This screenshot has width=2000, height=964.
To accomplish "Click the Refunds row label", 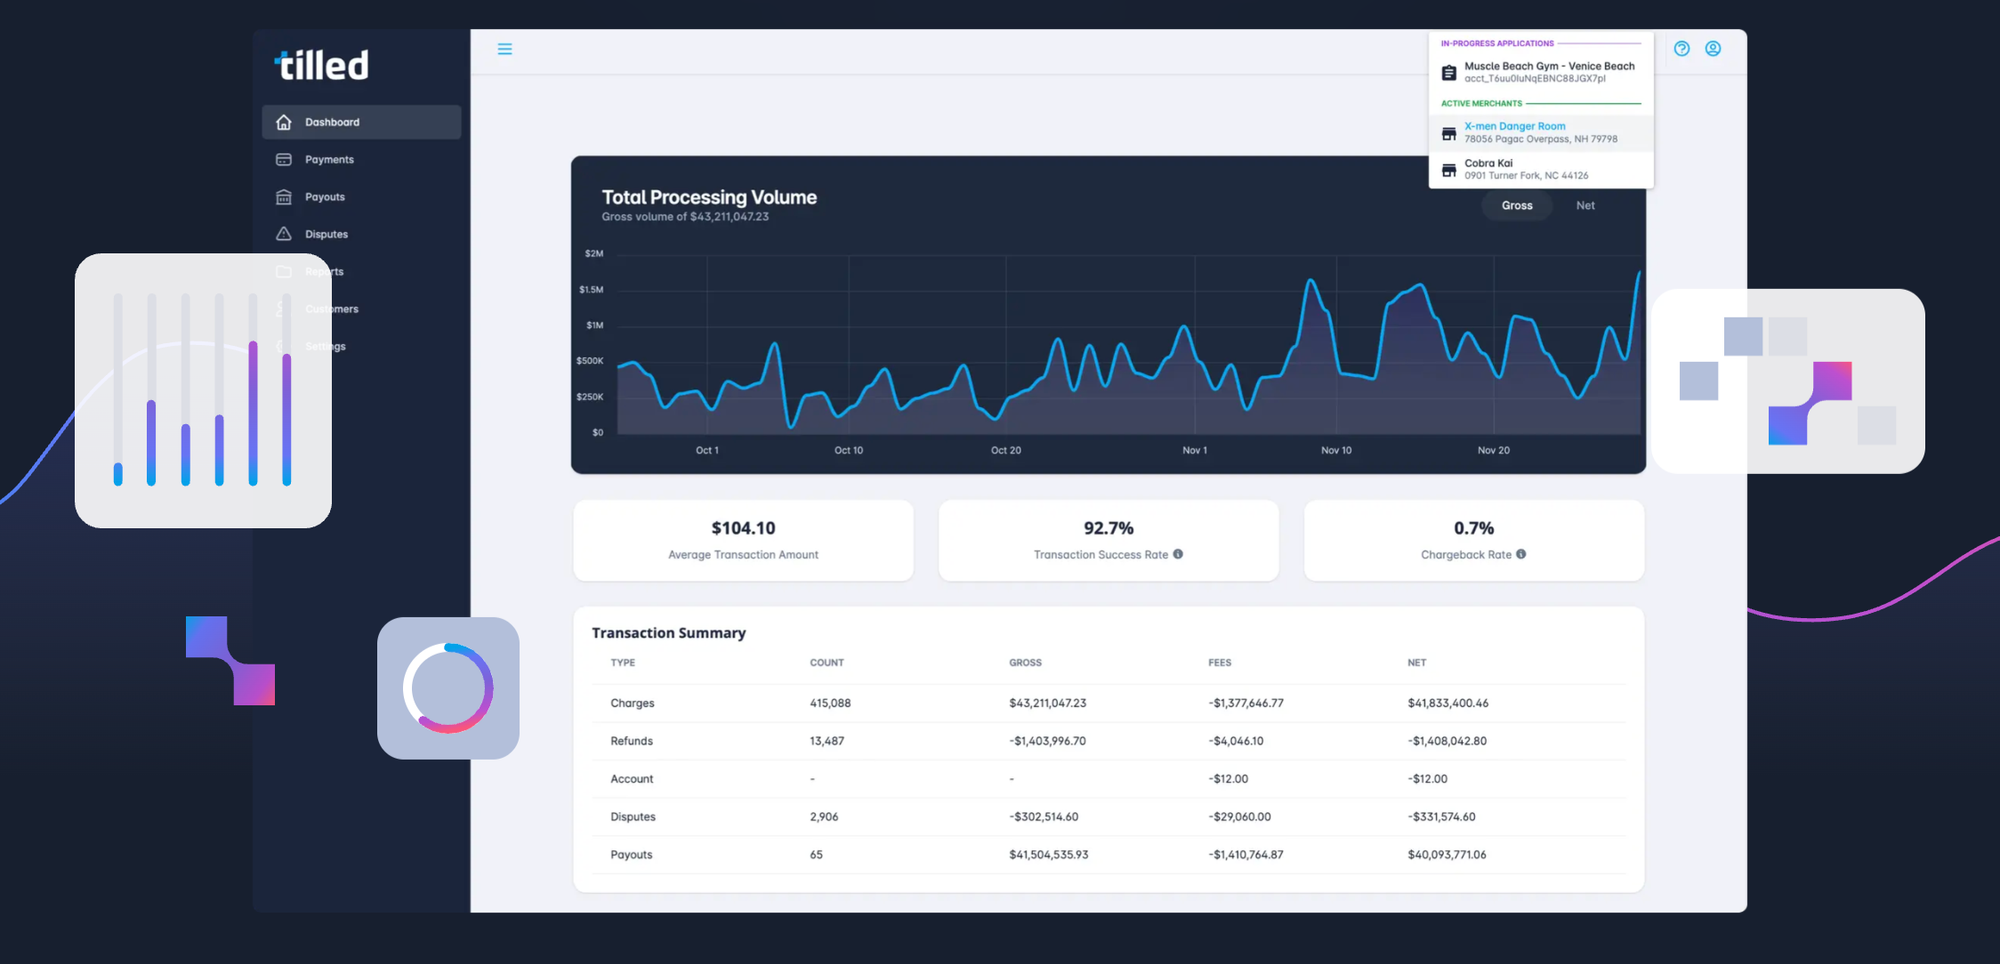I will (632, 741).
